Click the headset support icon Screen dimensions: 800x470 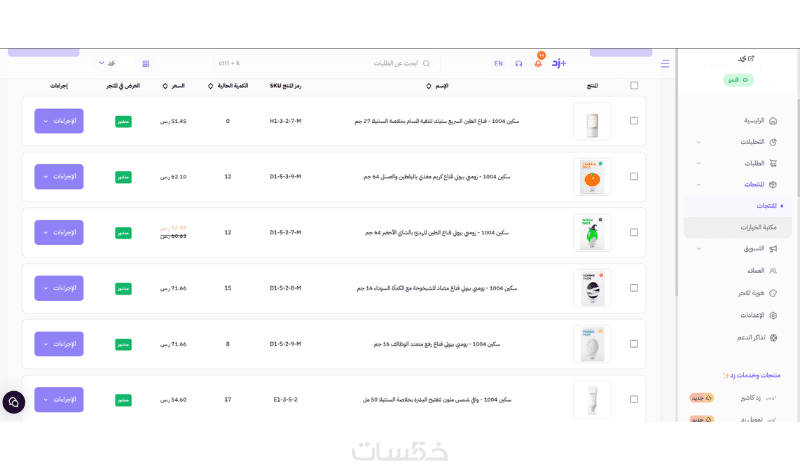[x=518, y=64]
